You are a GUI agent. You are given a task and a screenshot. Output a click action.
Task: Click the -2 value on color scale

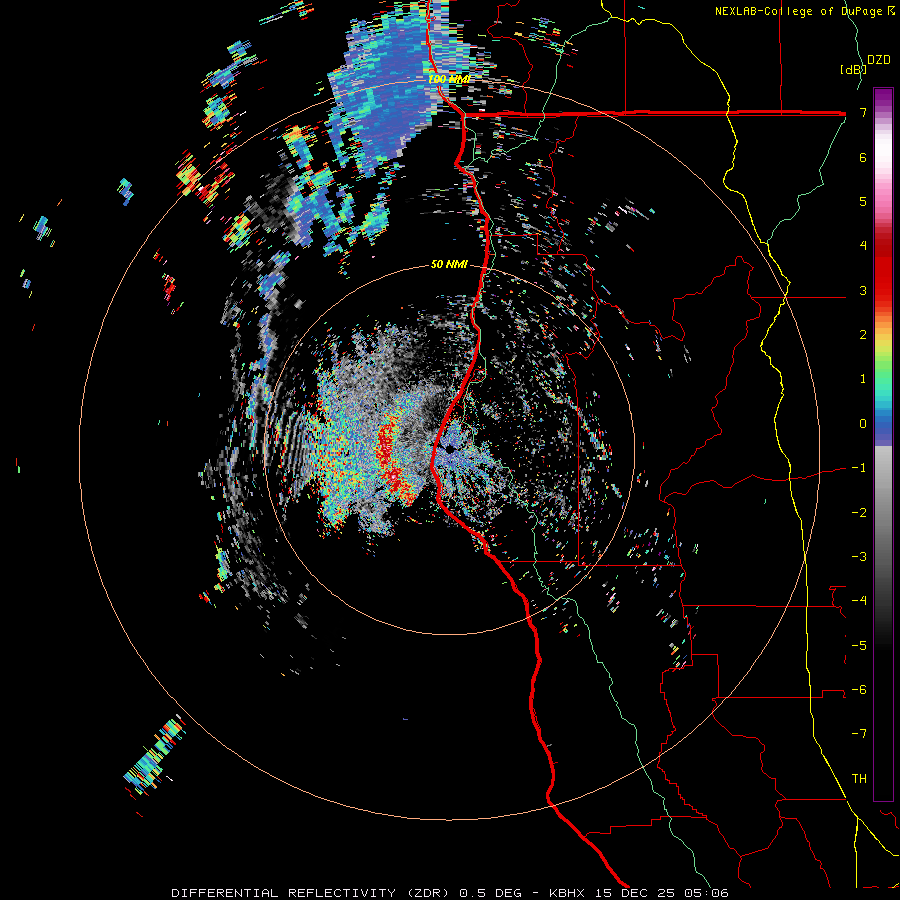859,513
